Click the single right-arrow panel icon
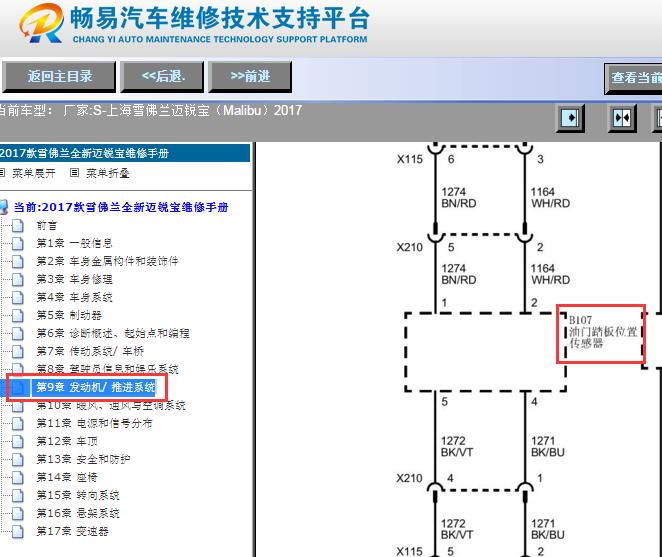The width and height of the screenshot is (662, 557). coord(570,118)
